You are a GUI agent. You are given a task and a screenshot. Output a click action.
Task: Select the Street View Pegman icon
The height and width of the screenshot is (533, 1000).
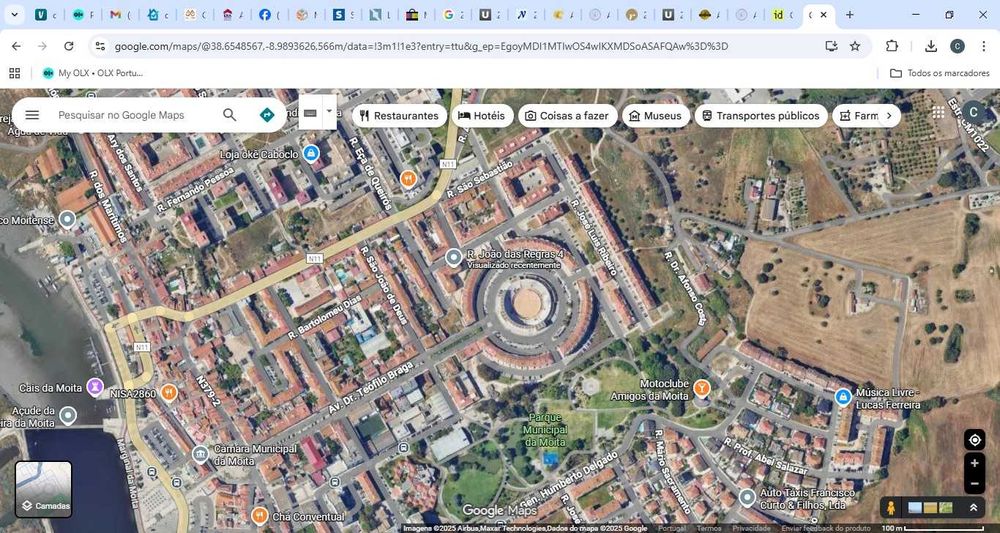point(890,508)
